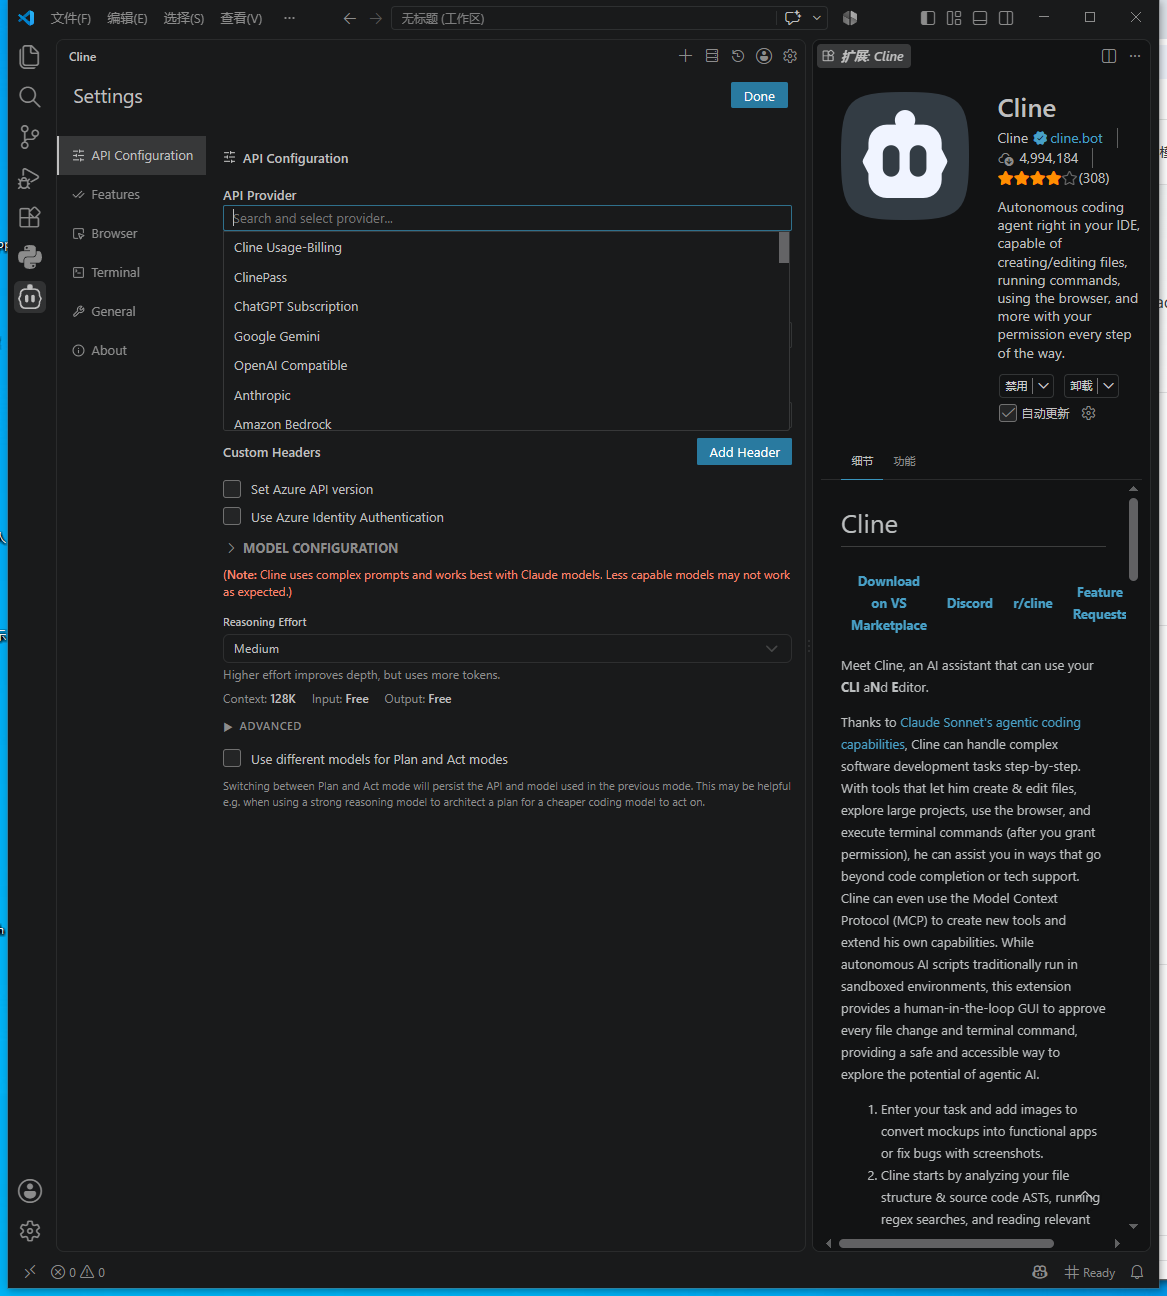Screen dimensions: 1167x1296
Task: Select Anthropic from provider list
Action: pyautogui.click(x=506, y=395)
